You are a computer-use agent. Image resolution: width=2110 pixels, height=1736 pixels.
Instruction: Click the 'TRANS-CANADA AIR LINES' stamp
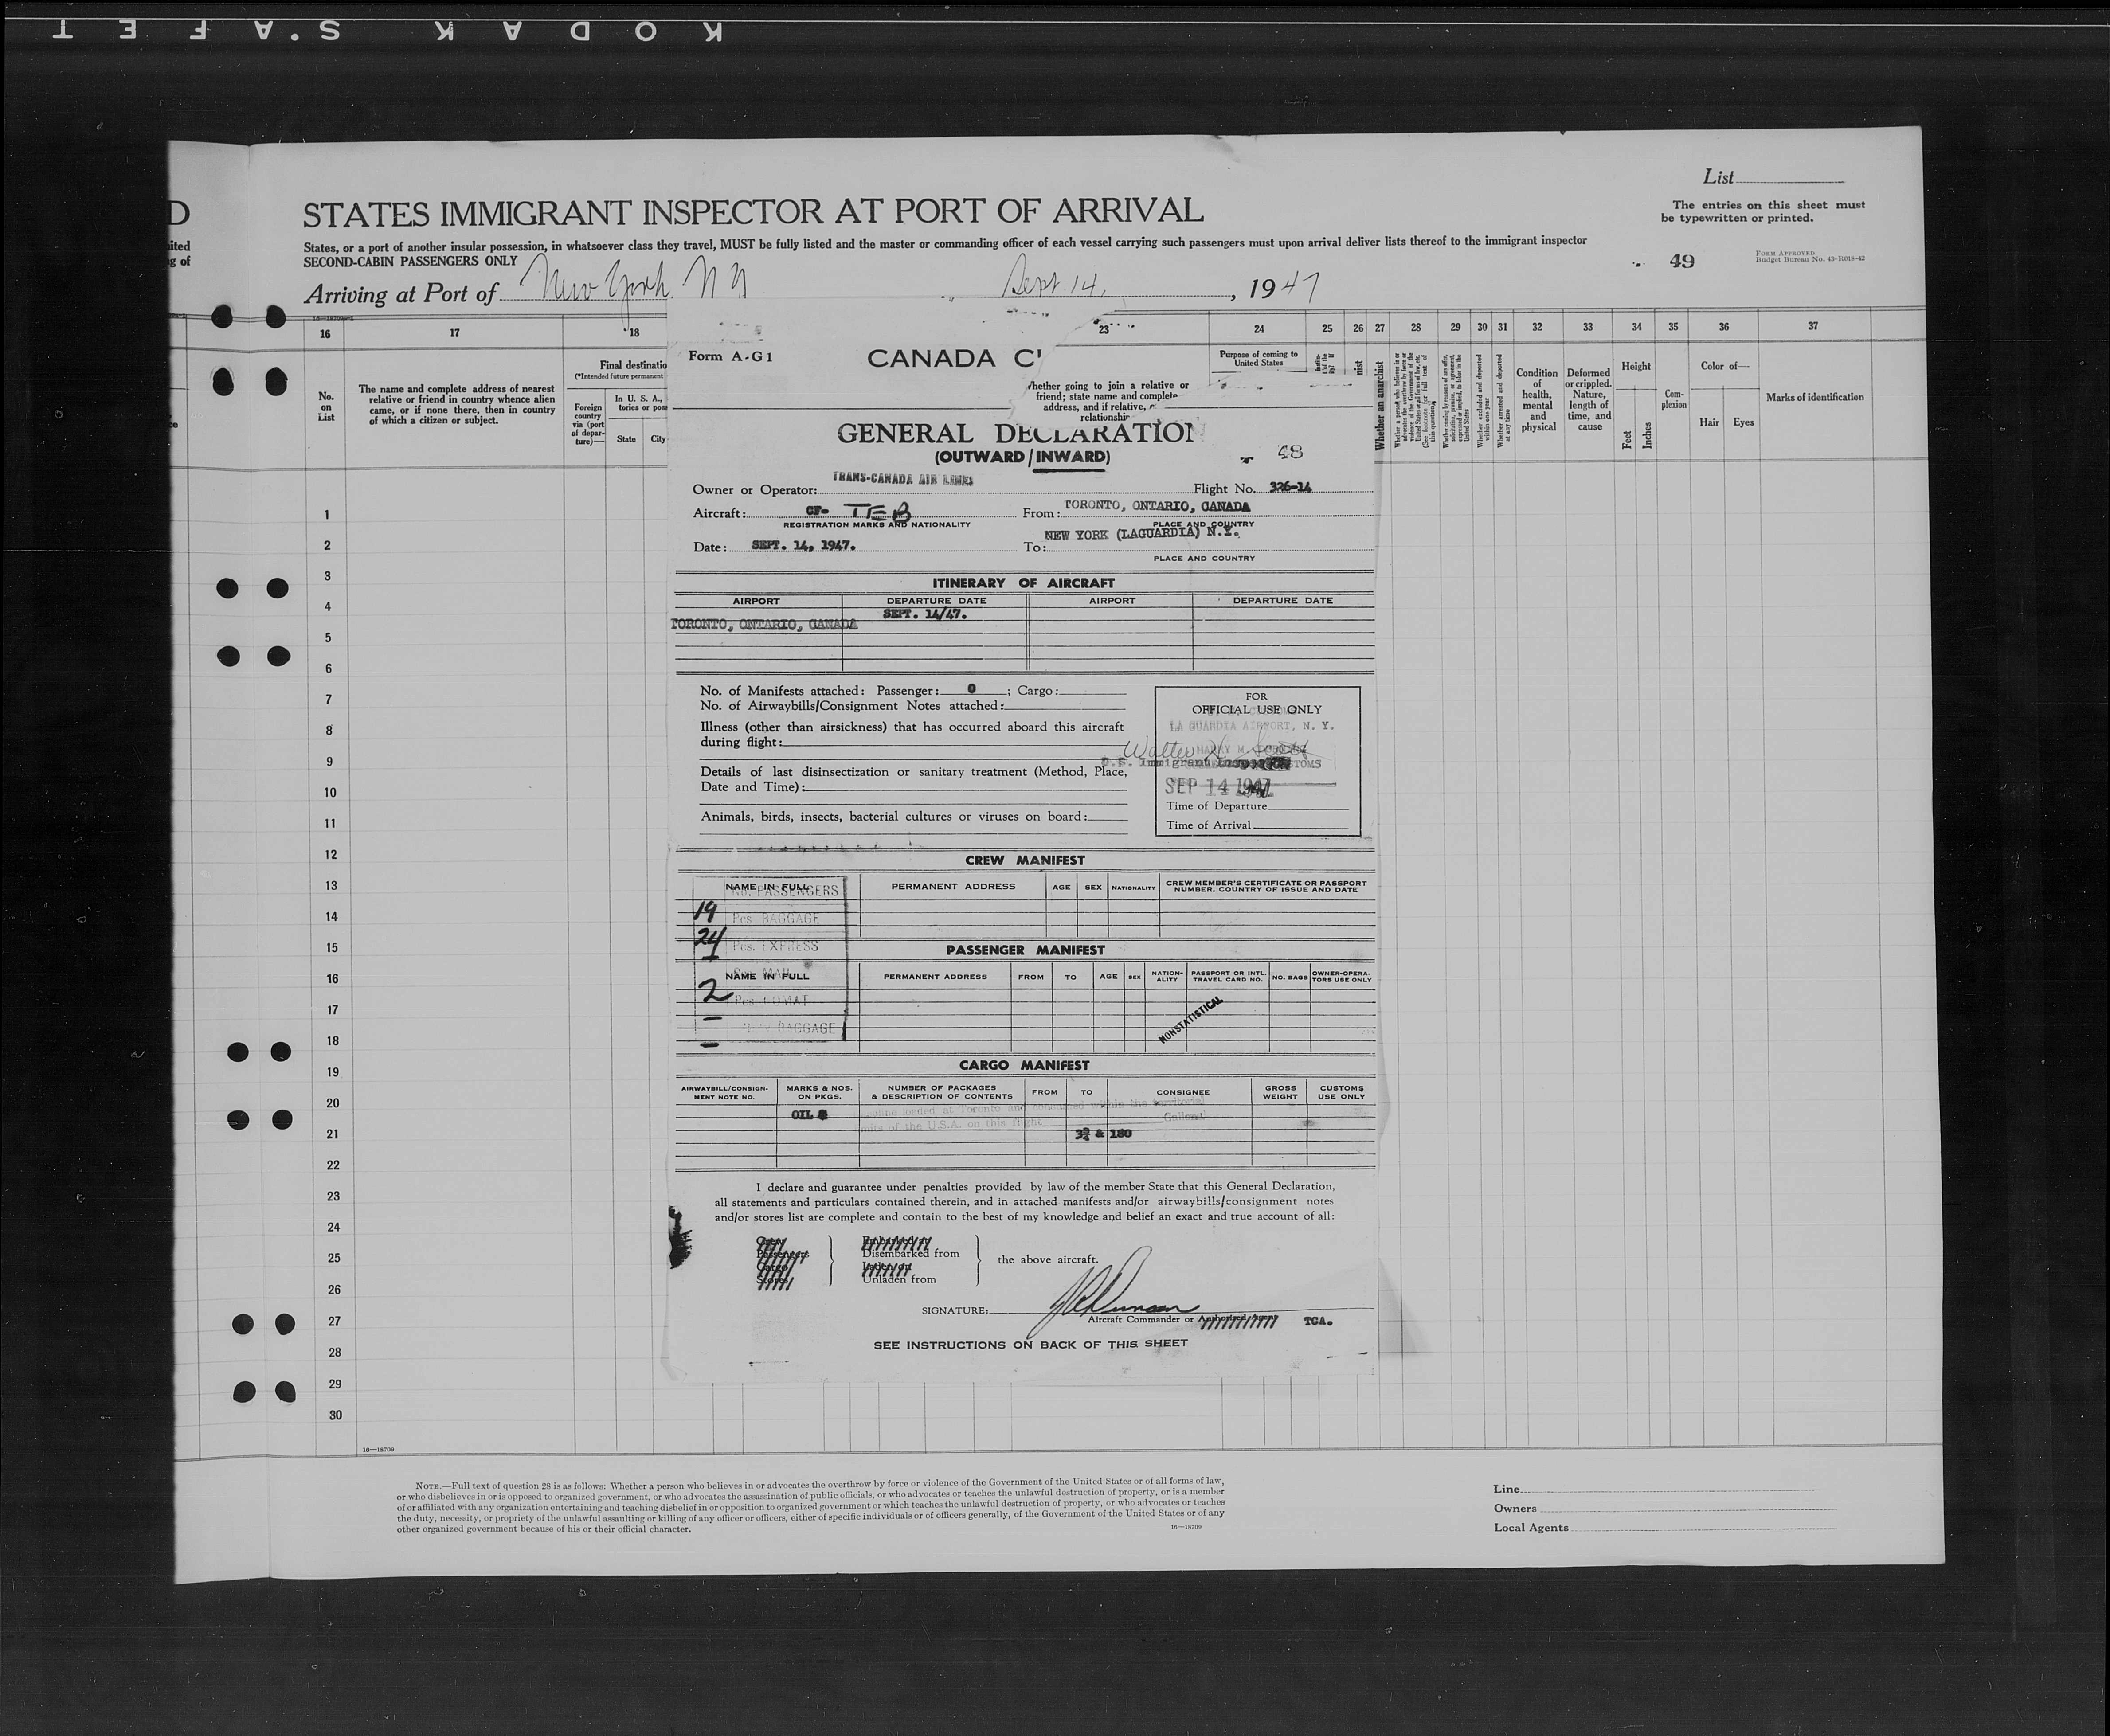(903, 479)
